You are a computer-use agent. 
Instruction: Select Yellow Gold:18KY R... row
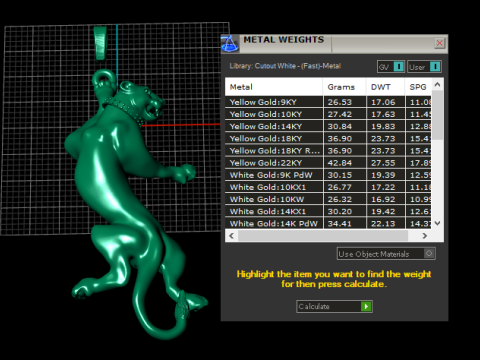[328, 151]
